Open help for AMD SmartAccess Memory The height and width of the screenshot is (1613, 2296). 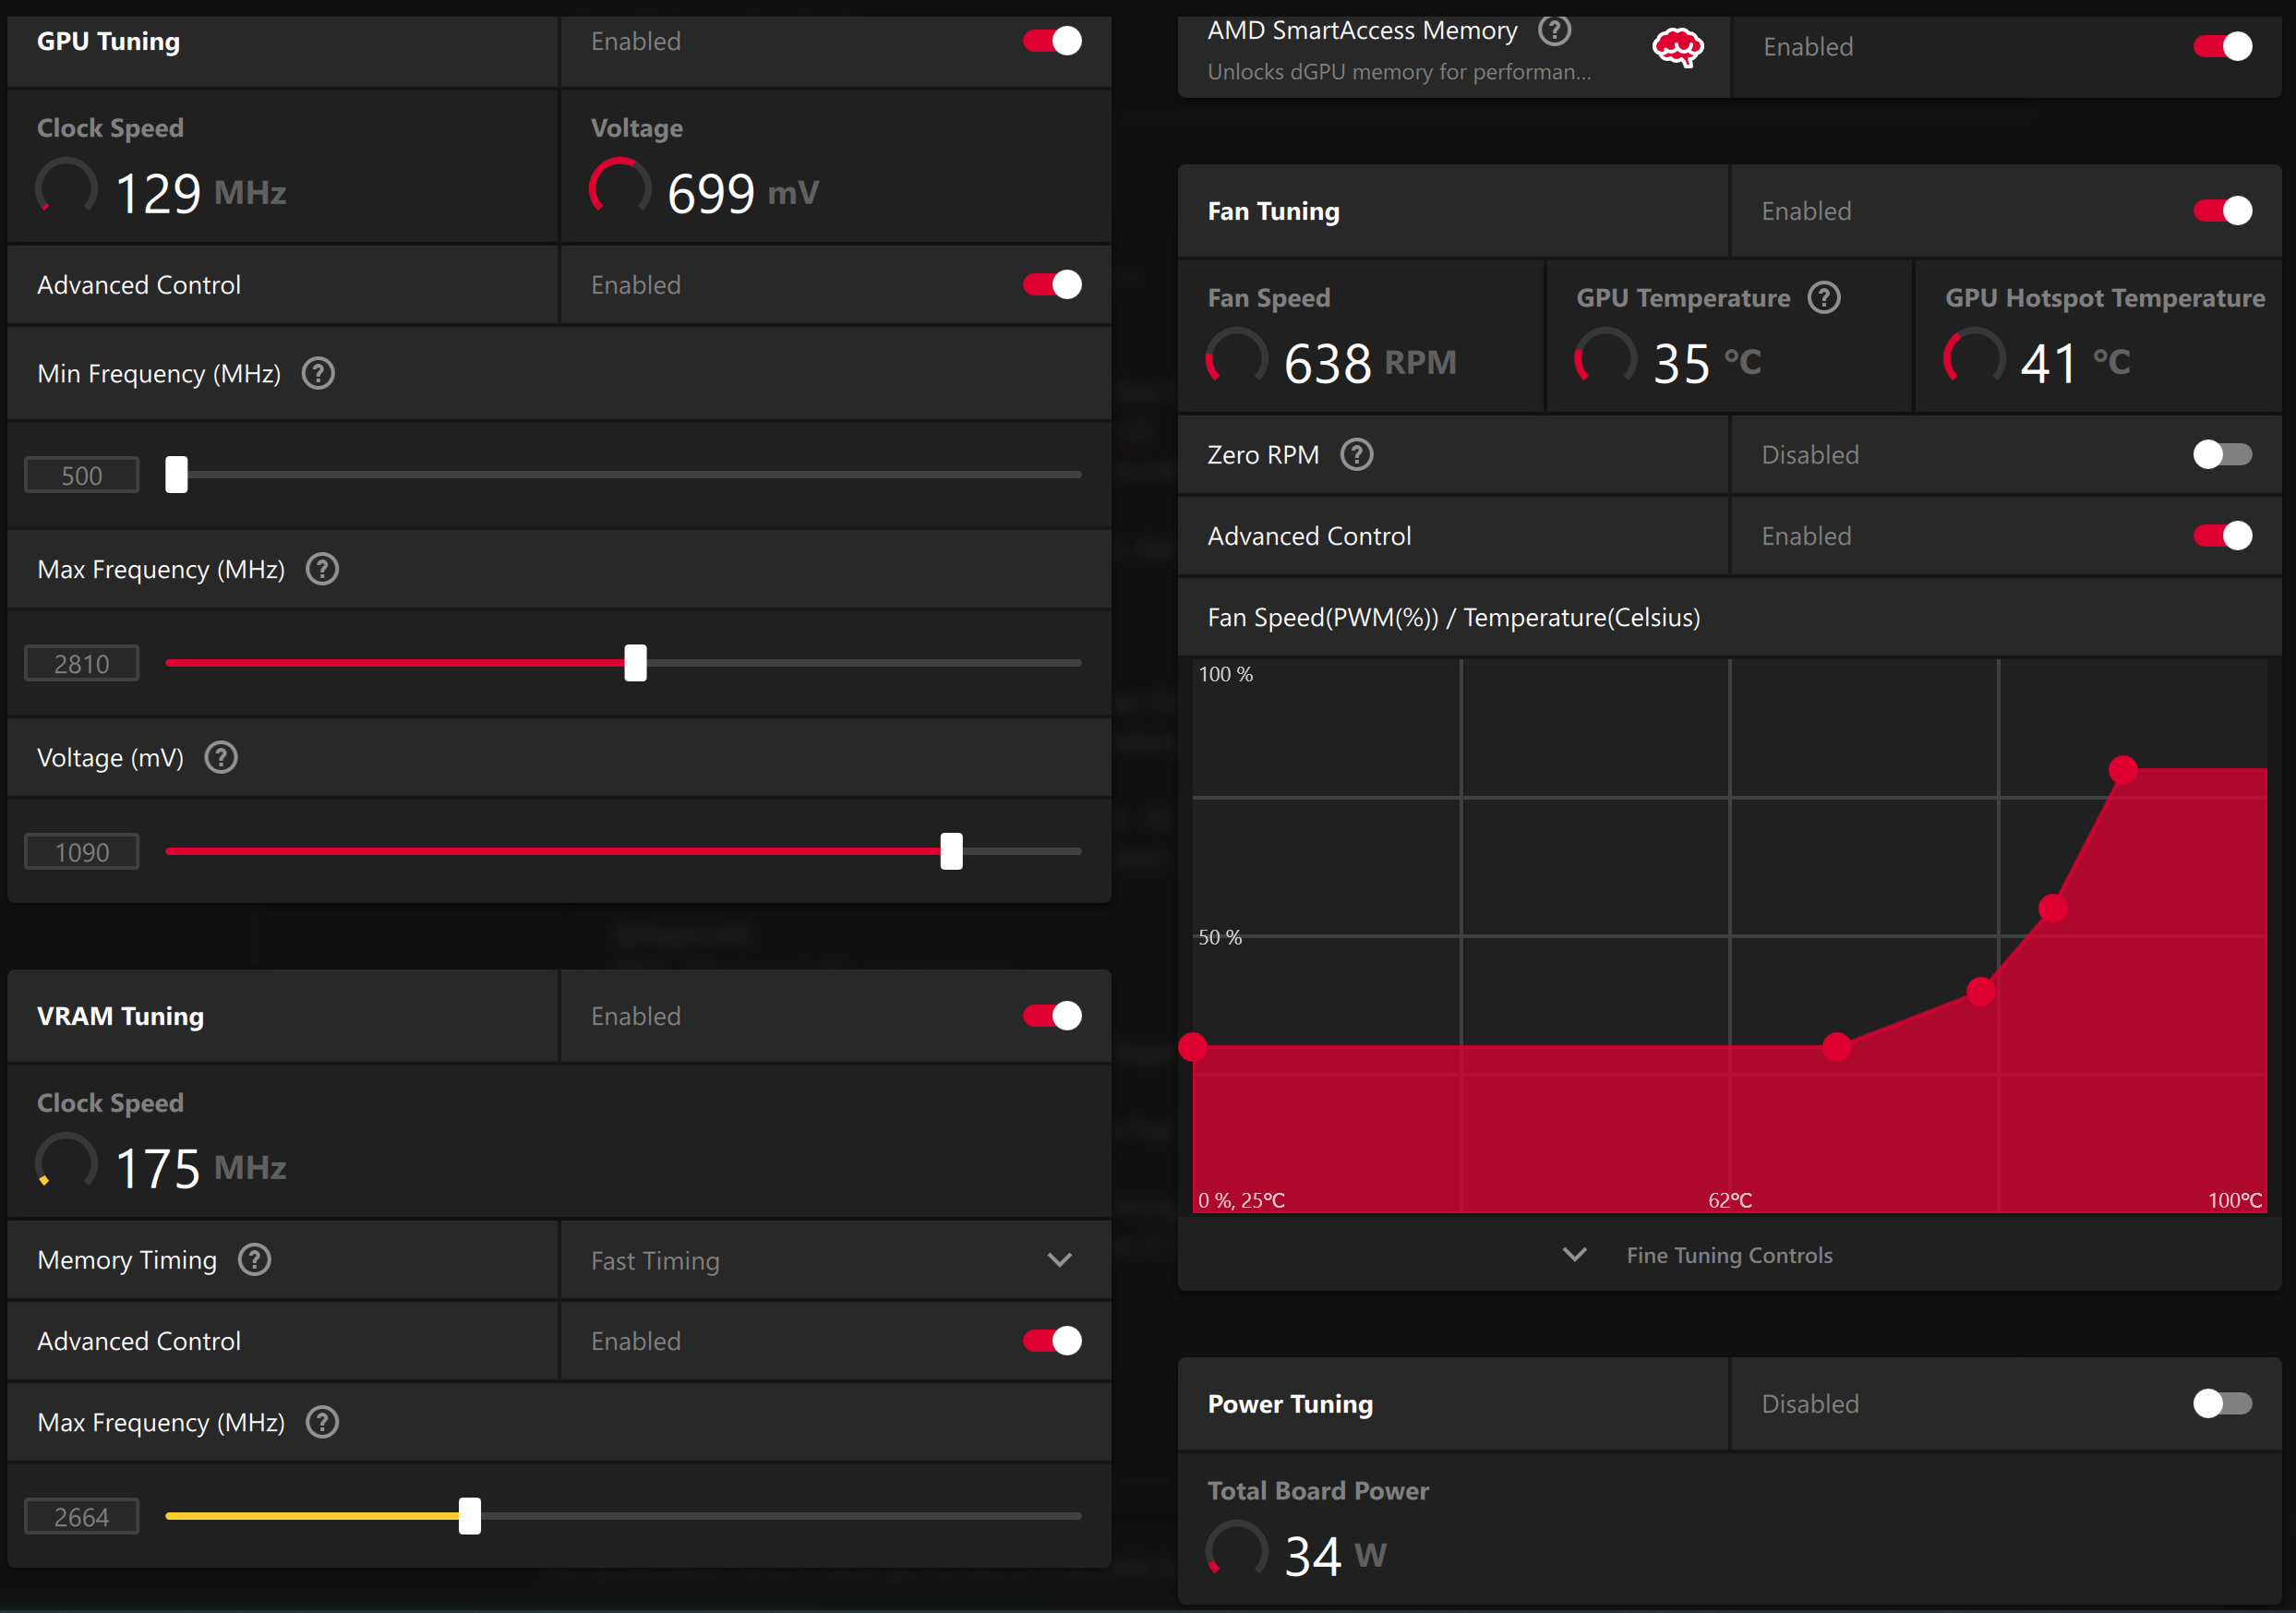point(1554,30)
